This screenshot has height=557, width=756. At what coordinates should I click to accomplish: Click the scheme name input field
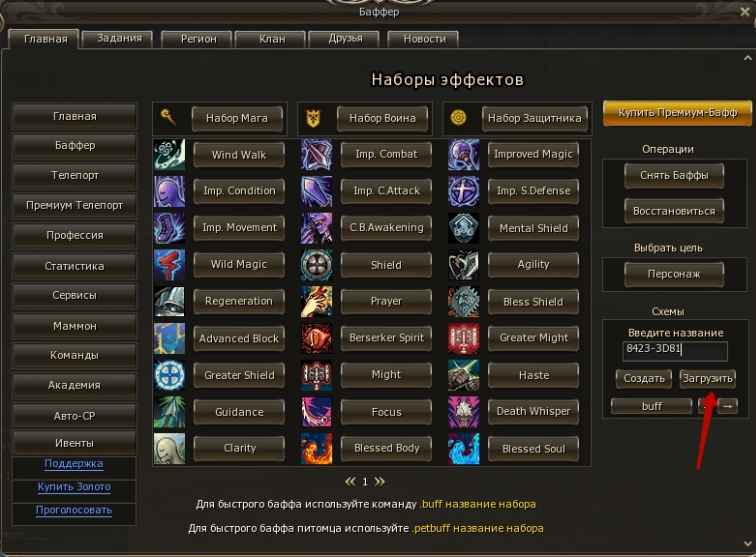pyautogui.click(x=675, y=351)
